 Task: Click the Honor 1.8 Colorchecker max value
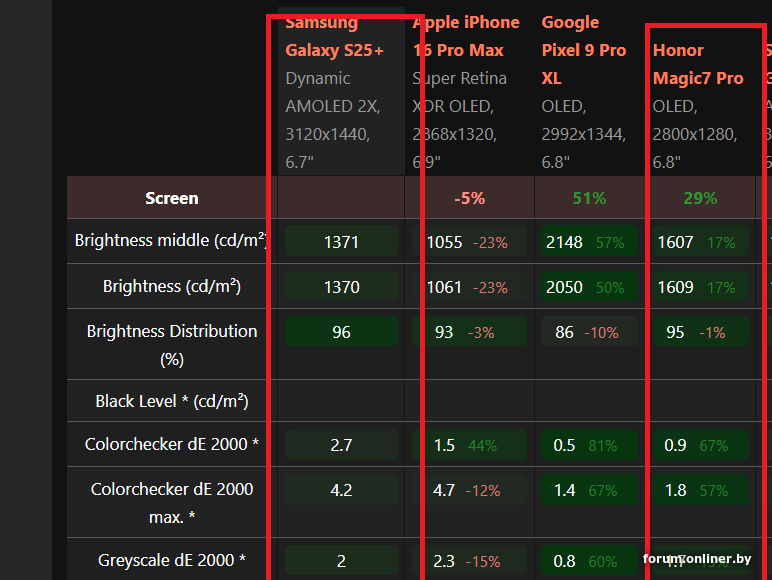point(675,490)
